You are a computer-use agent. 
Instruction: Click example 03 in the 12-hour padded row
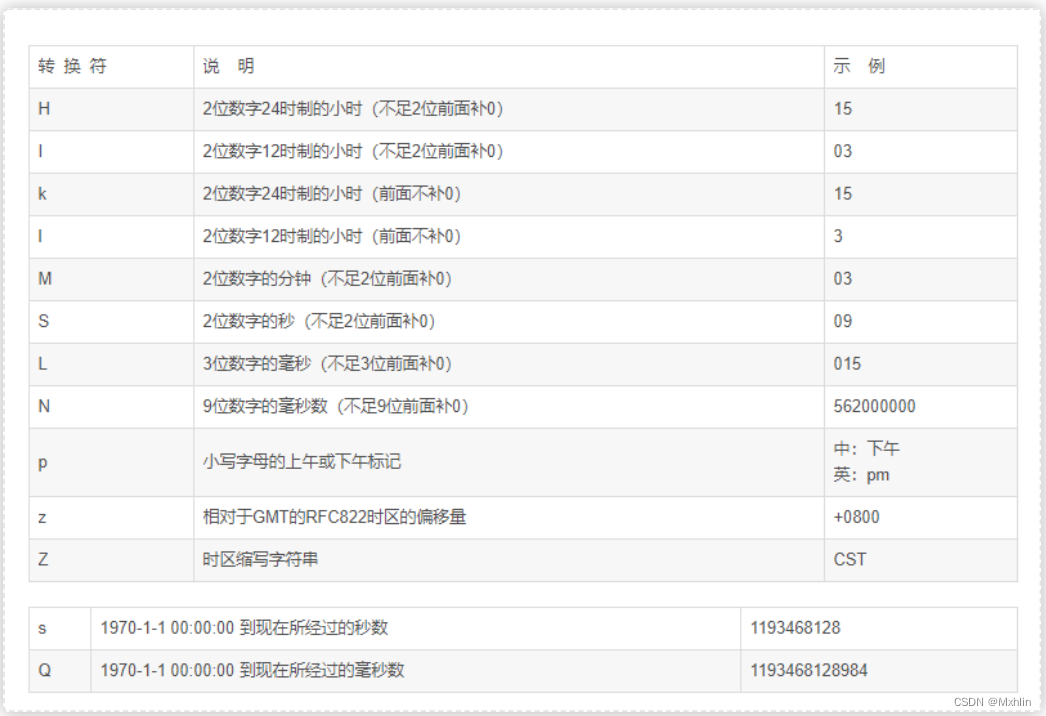(843, 151)
